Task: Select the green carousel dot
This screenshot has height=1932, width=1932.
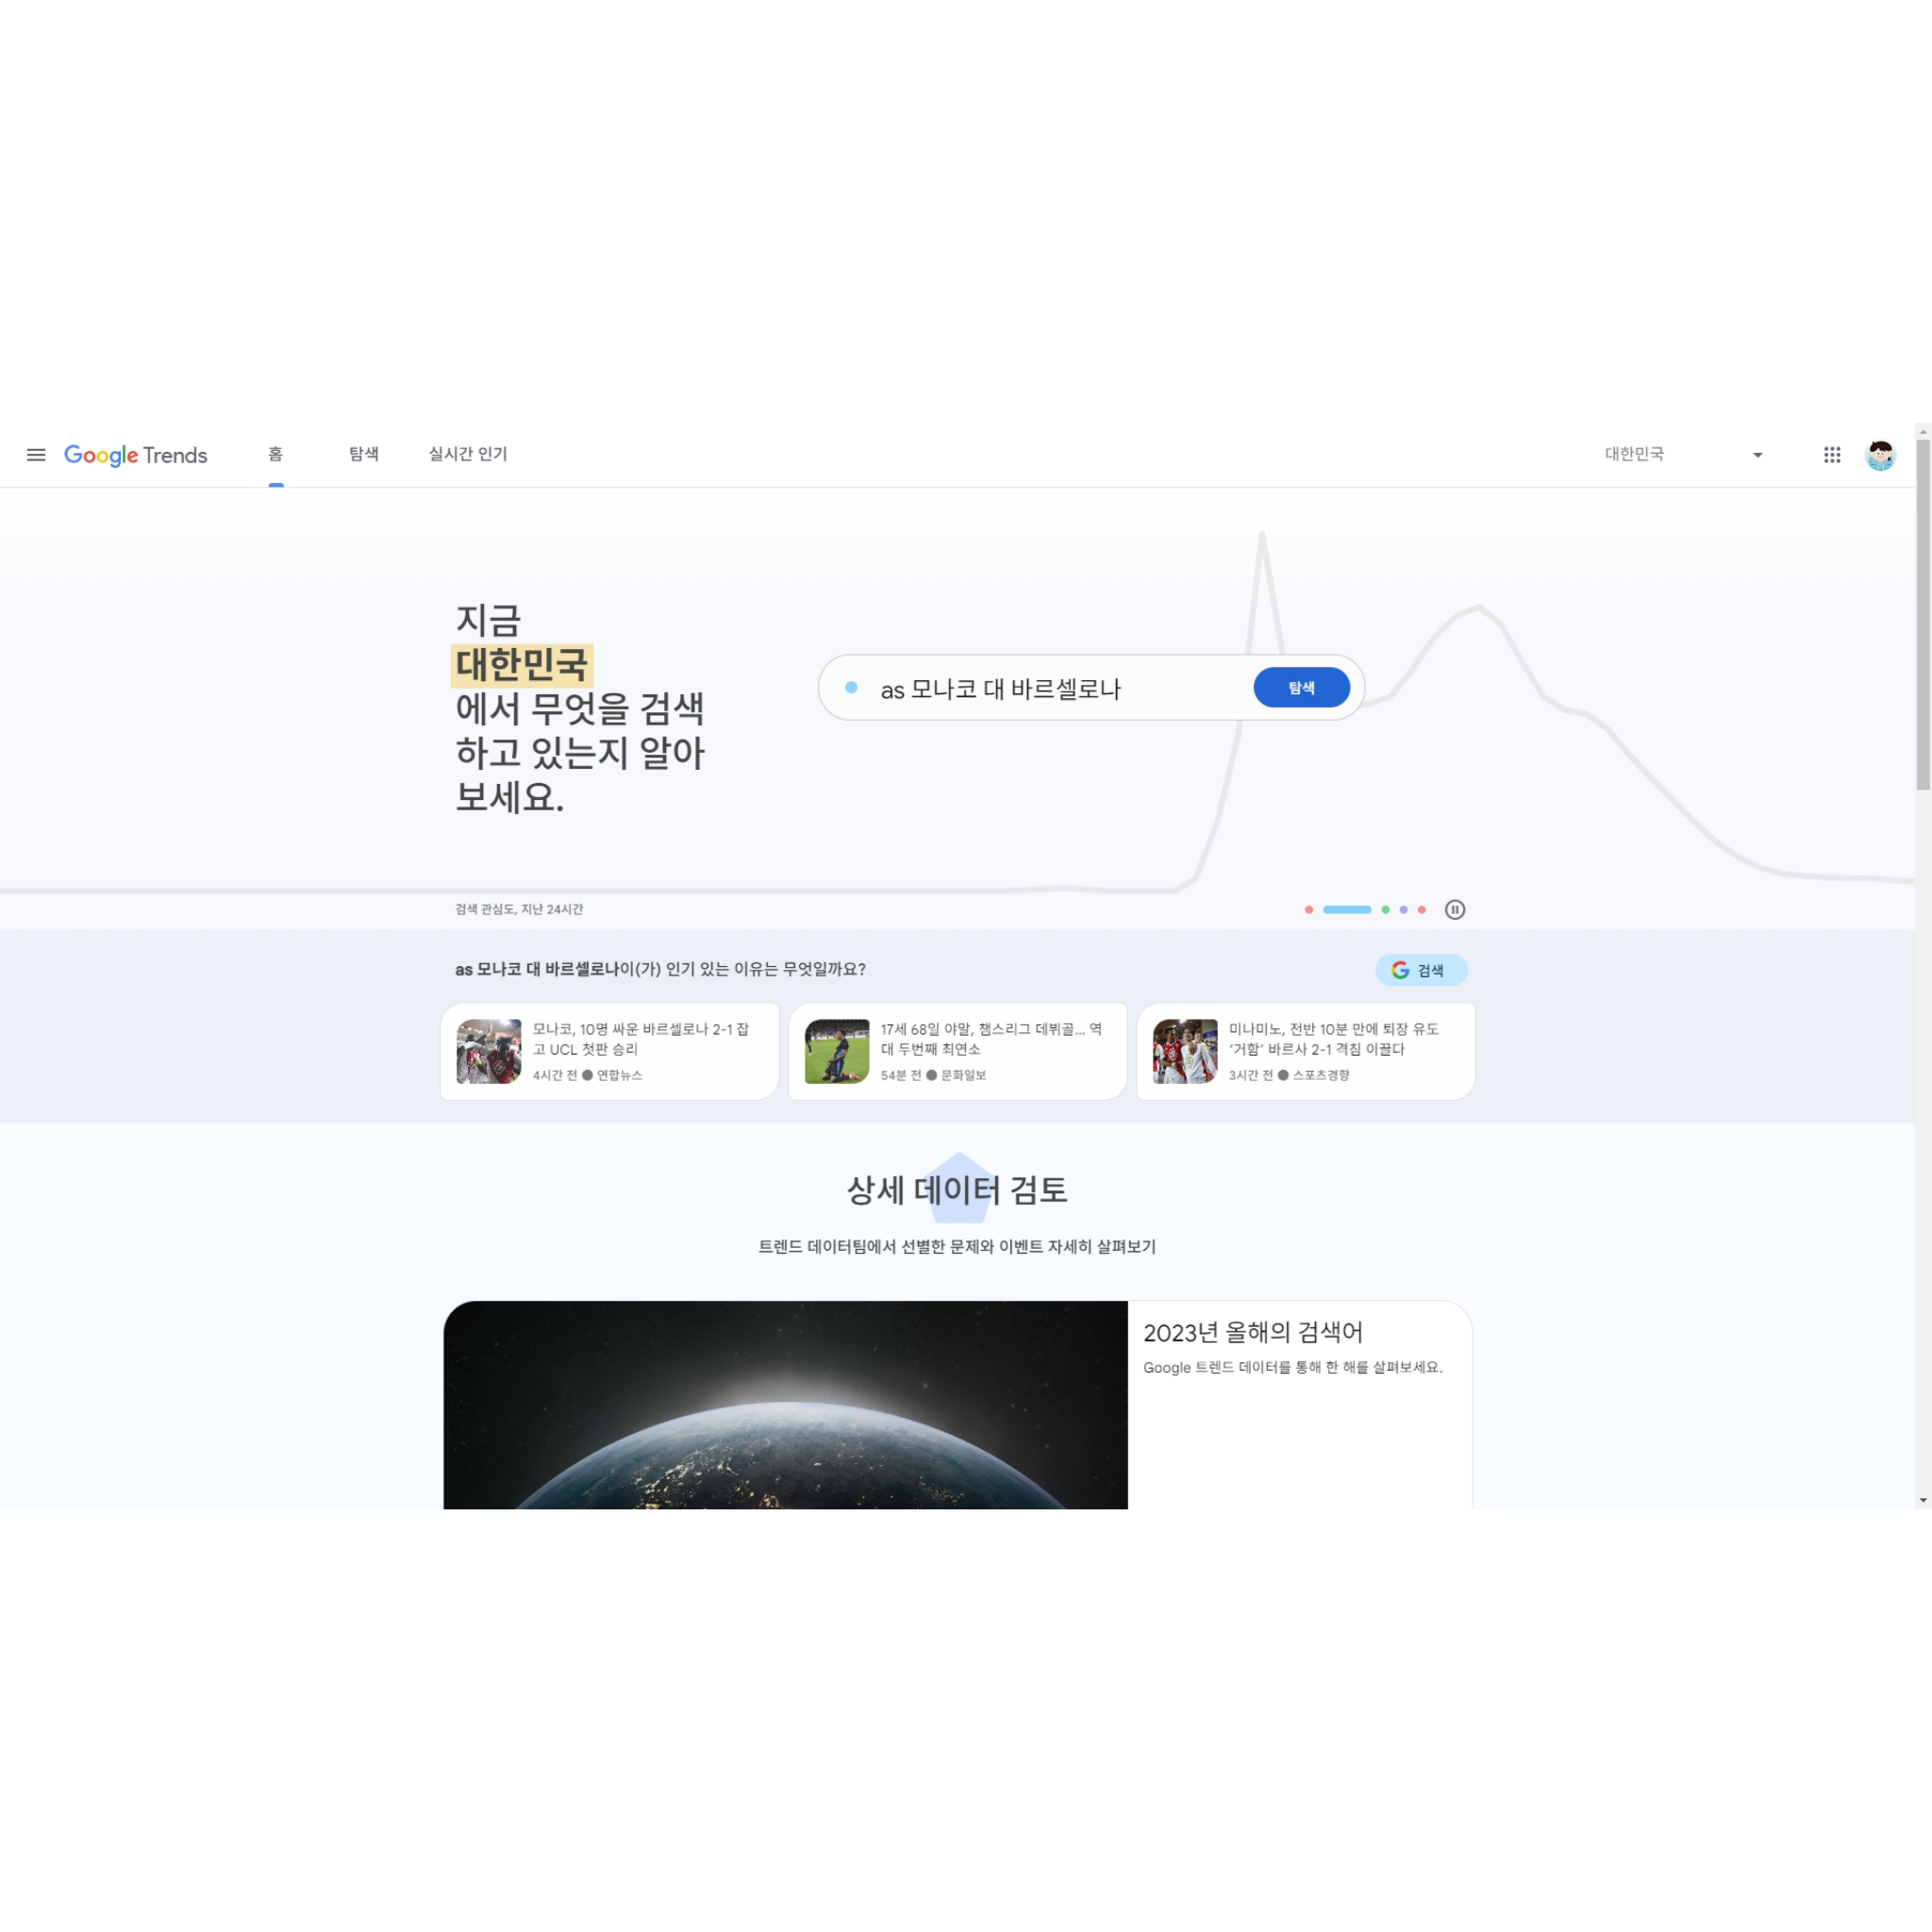Action: (1385, 909)
